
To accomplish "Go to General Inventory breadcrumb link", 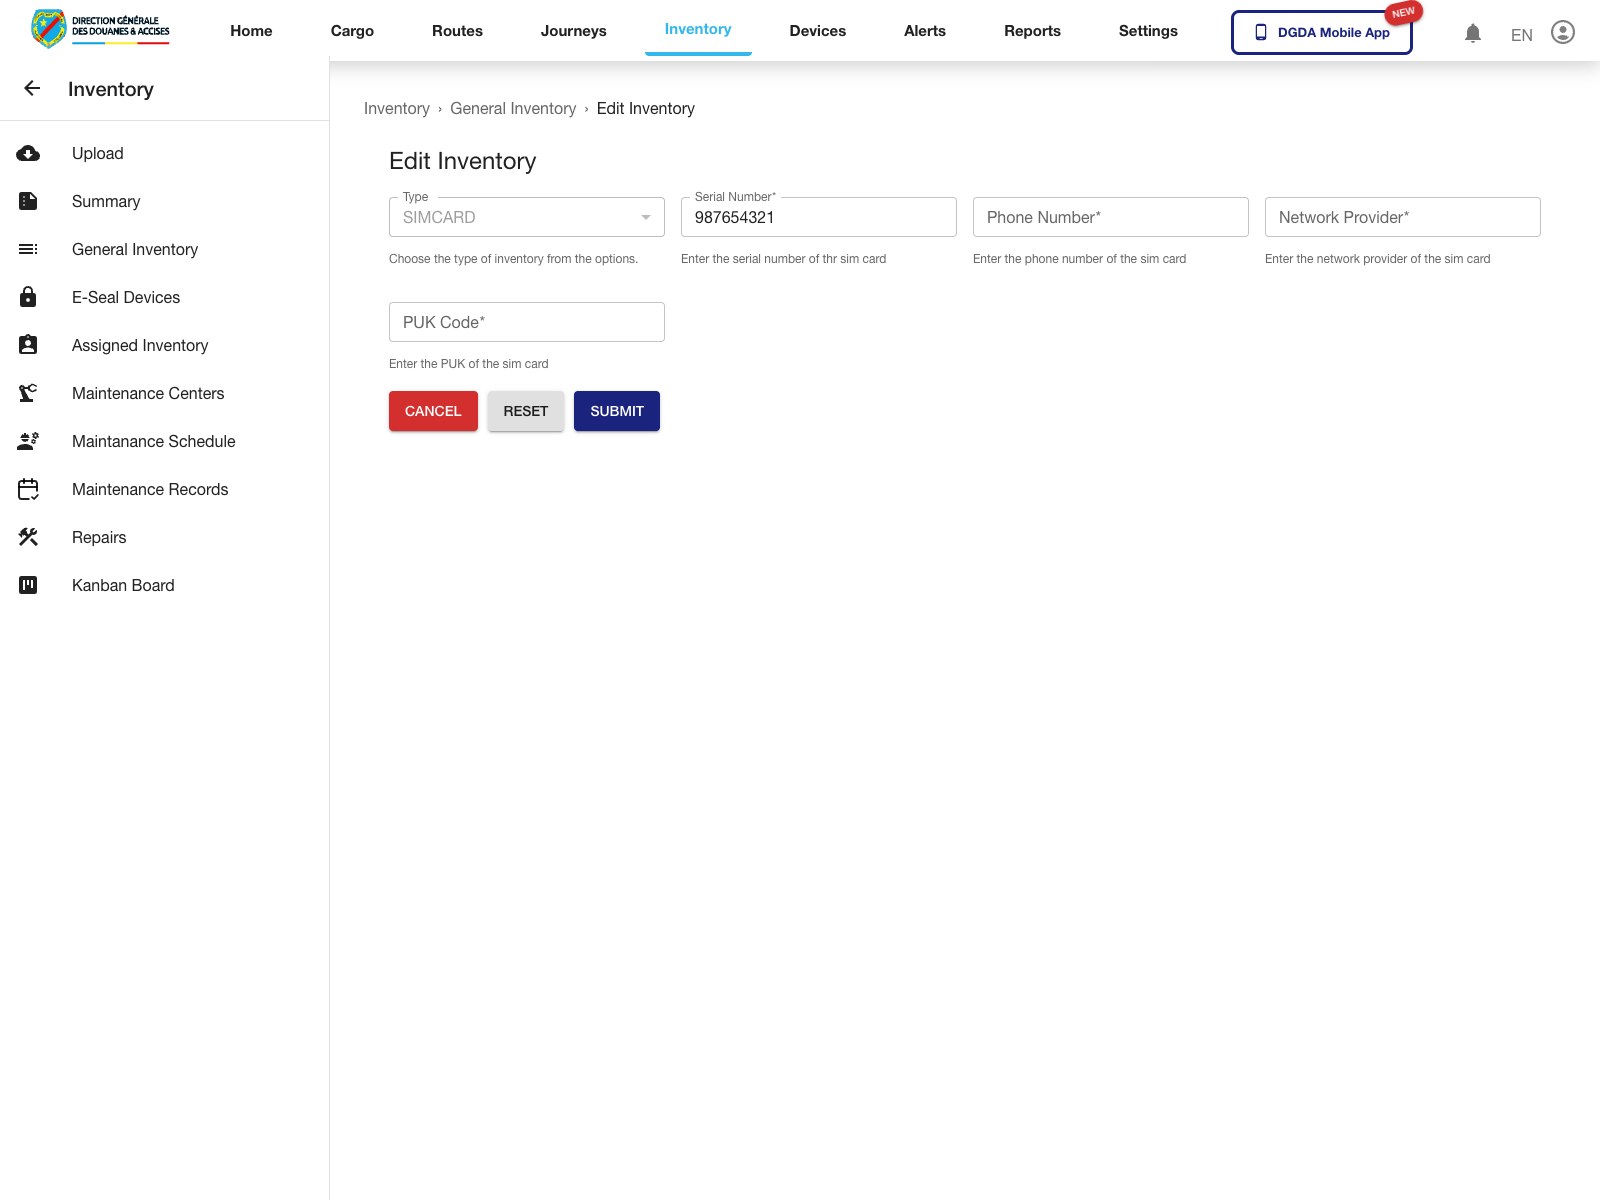I will tap(513, 109).
